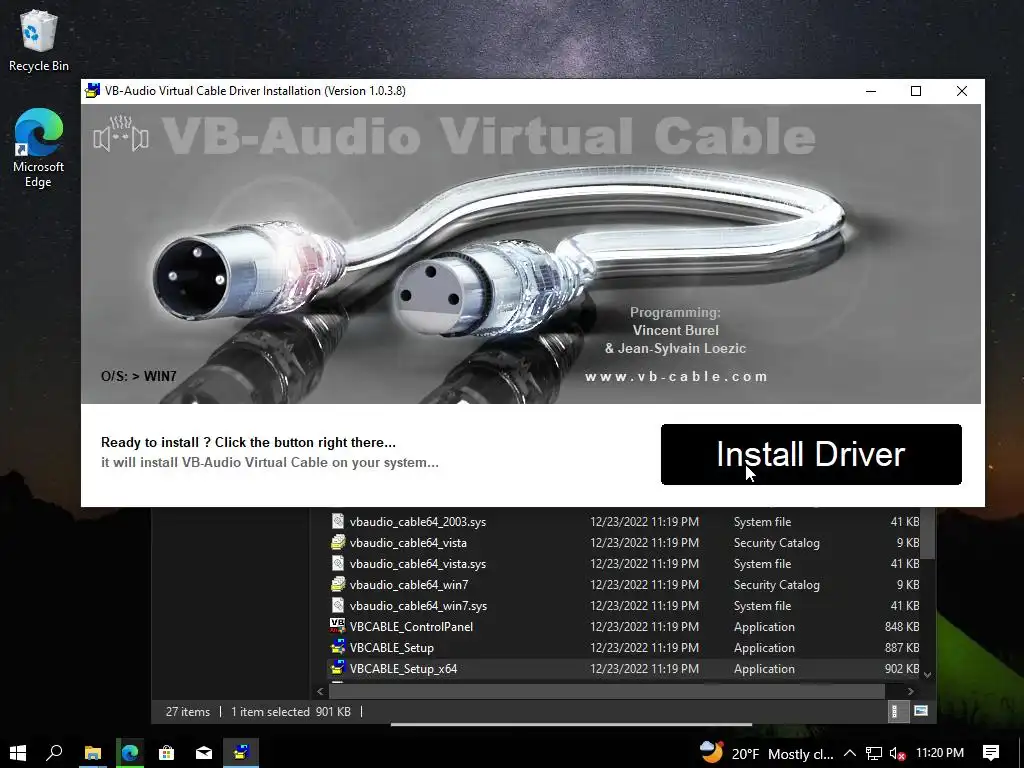
Task: Select vbaudio_cable64_vista.sys file icon
Action: click(x=338, y=563)
